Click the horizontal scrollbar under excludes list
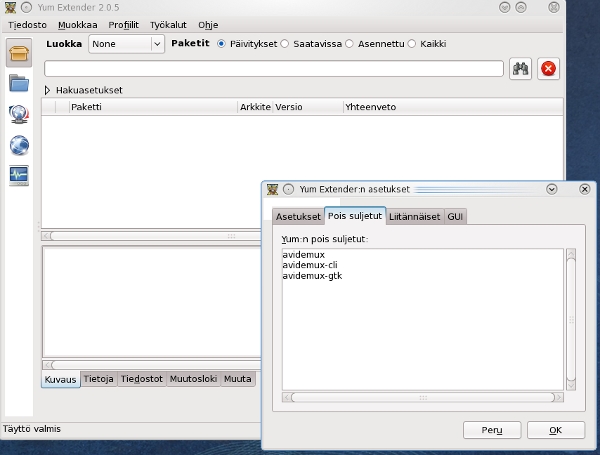 click(423, 398)
